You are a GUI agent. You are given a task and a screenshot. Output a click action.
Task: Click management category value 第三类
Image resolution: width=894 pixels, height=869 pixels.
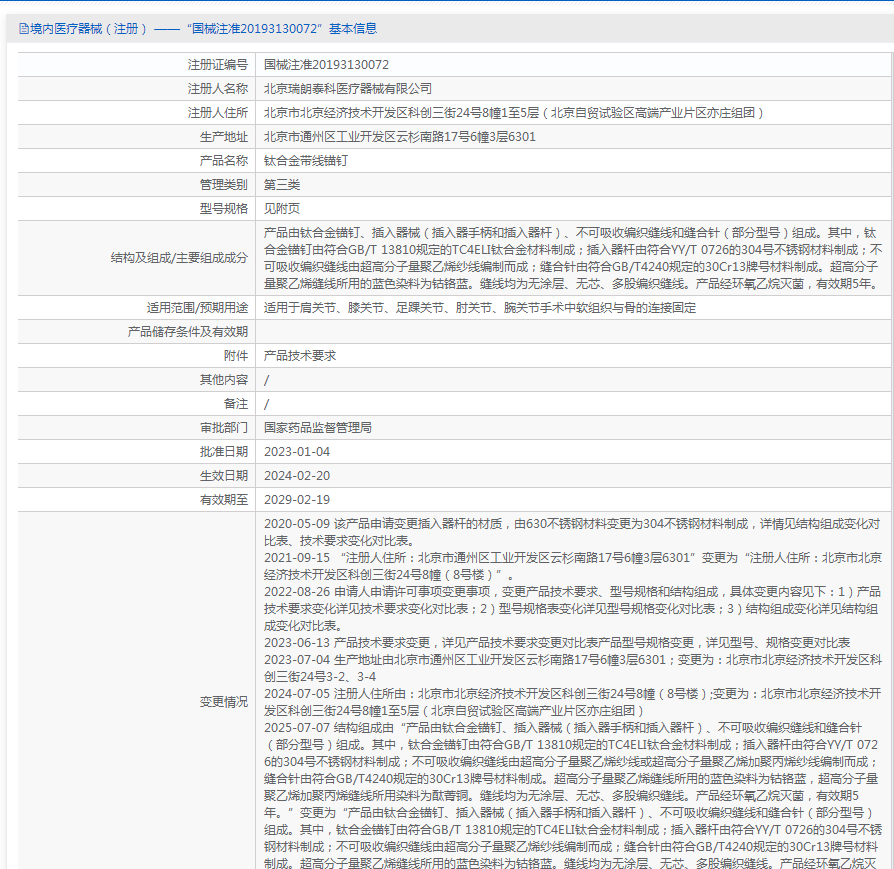(282, 185)
